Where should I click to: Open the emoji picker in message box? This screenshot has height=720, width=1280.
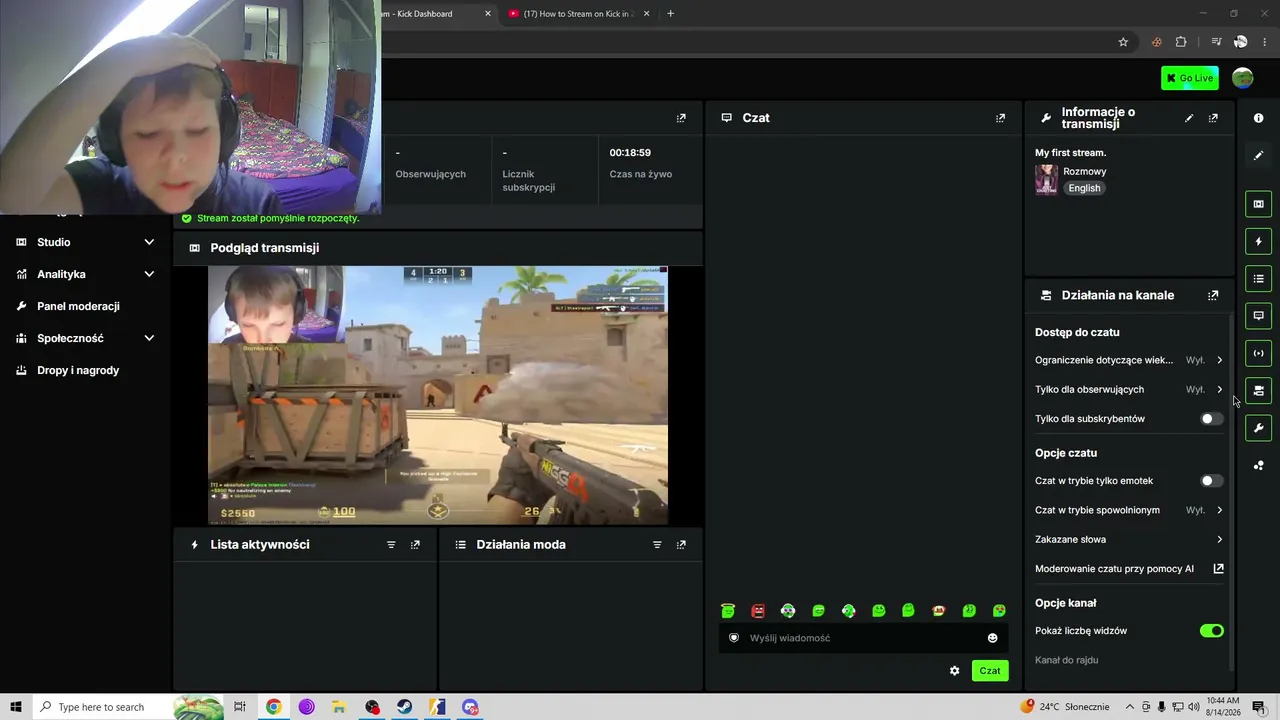click(993, 638)
